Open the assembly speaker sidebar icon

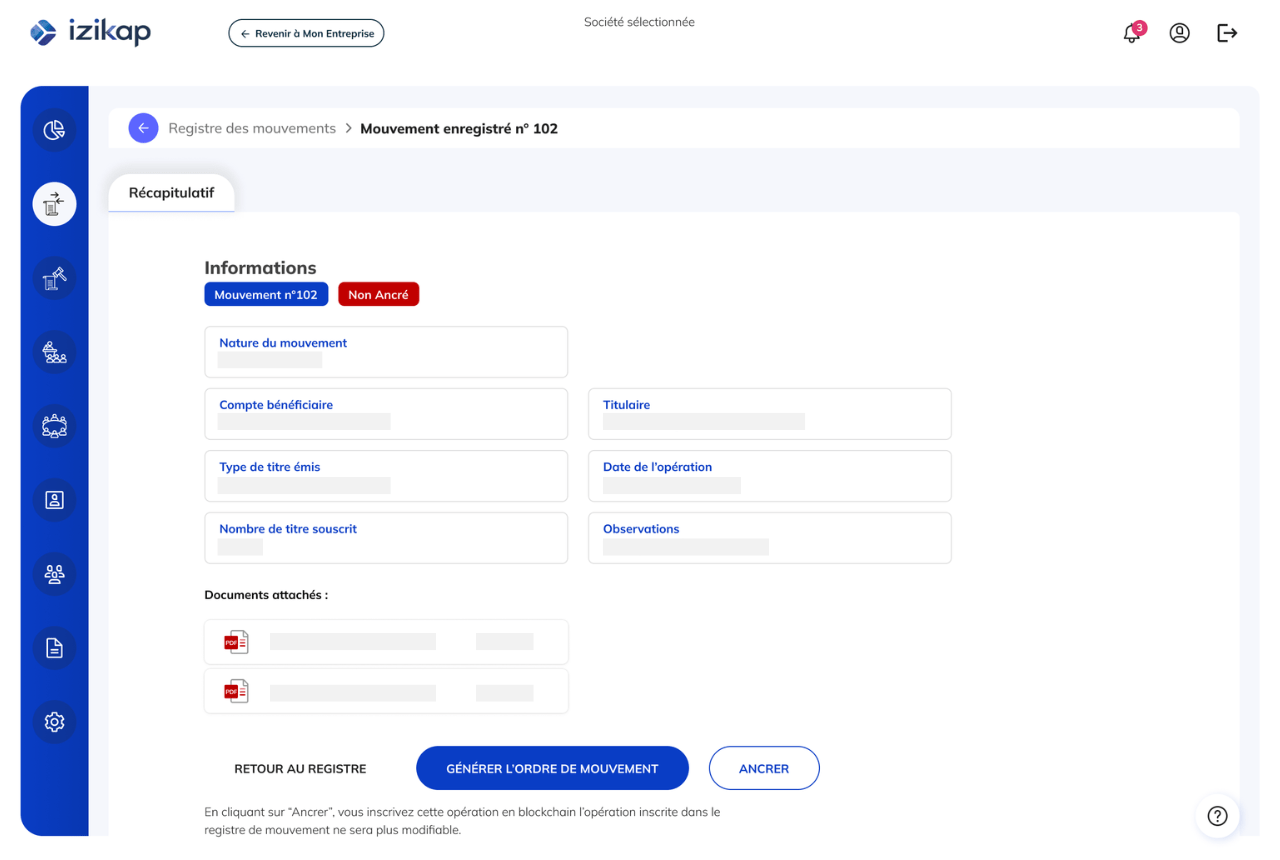coord(54,352)
